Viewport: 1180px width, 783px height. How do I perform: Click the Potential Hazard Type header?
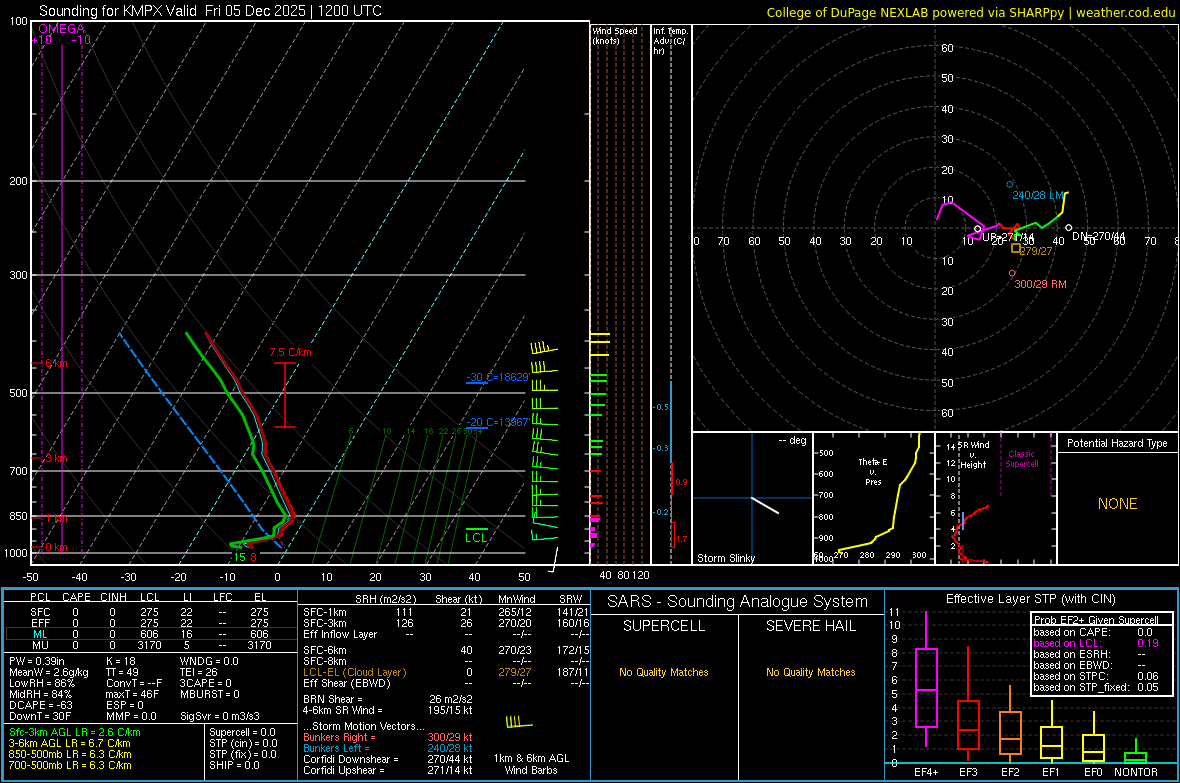(x=1117, y=443)
